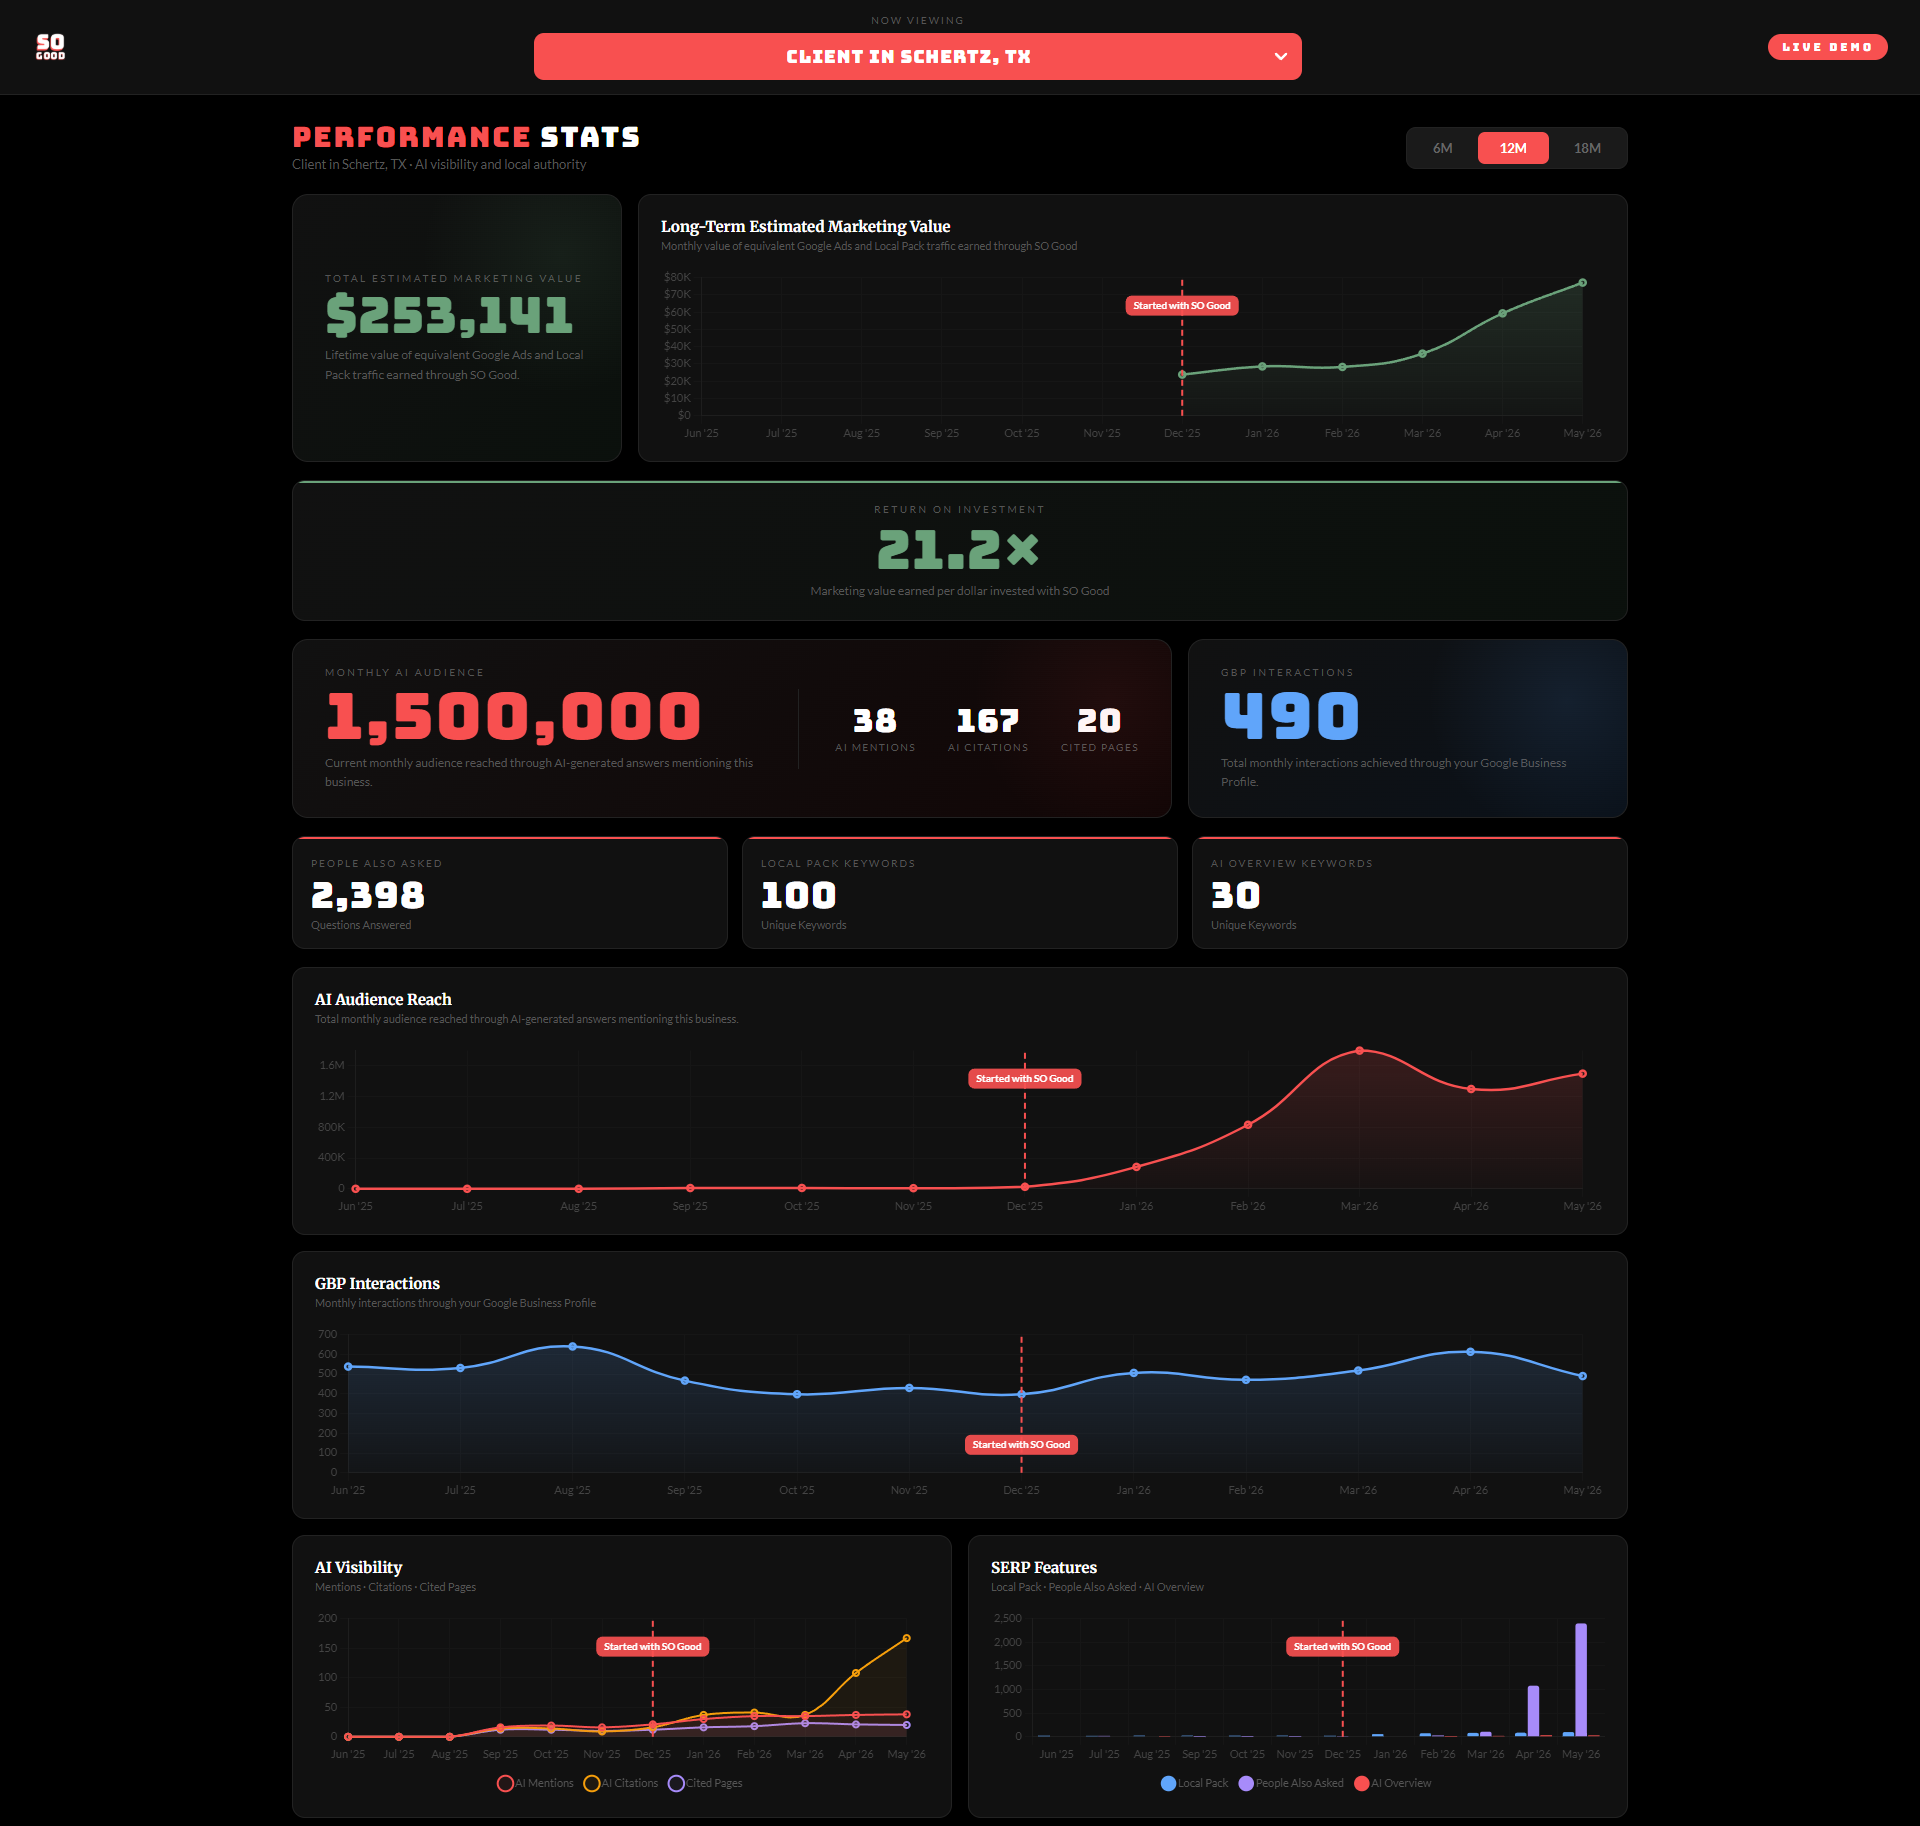Click the Mar '26 peak point on AI Audience Reach chart
The image size is (1920, 1826).
1359,1051
